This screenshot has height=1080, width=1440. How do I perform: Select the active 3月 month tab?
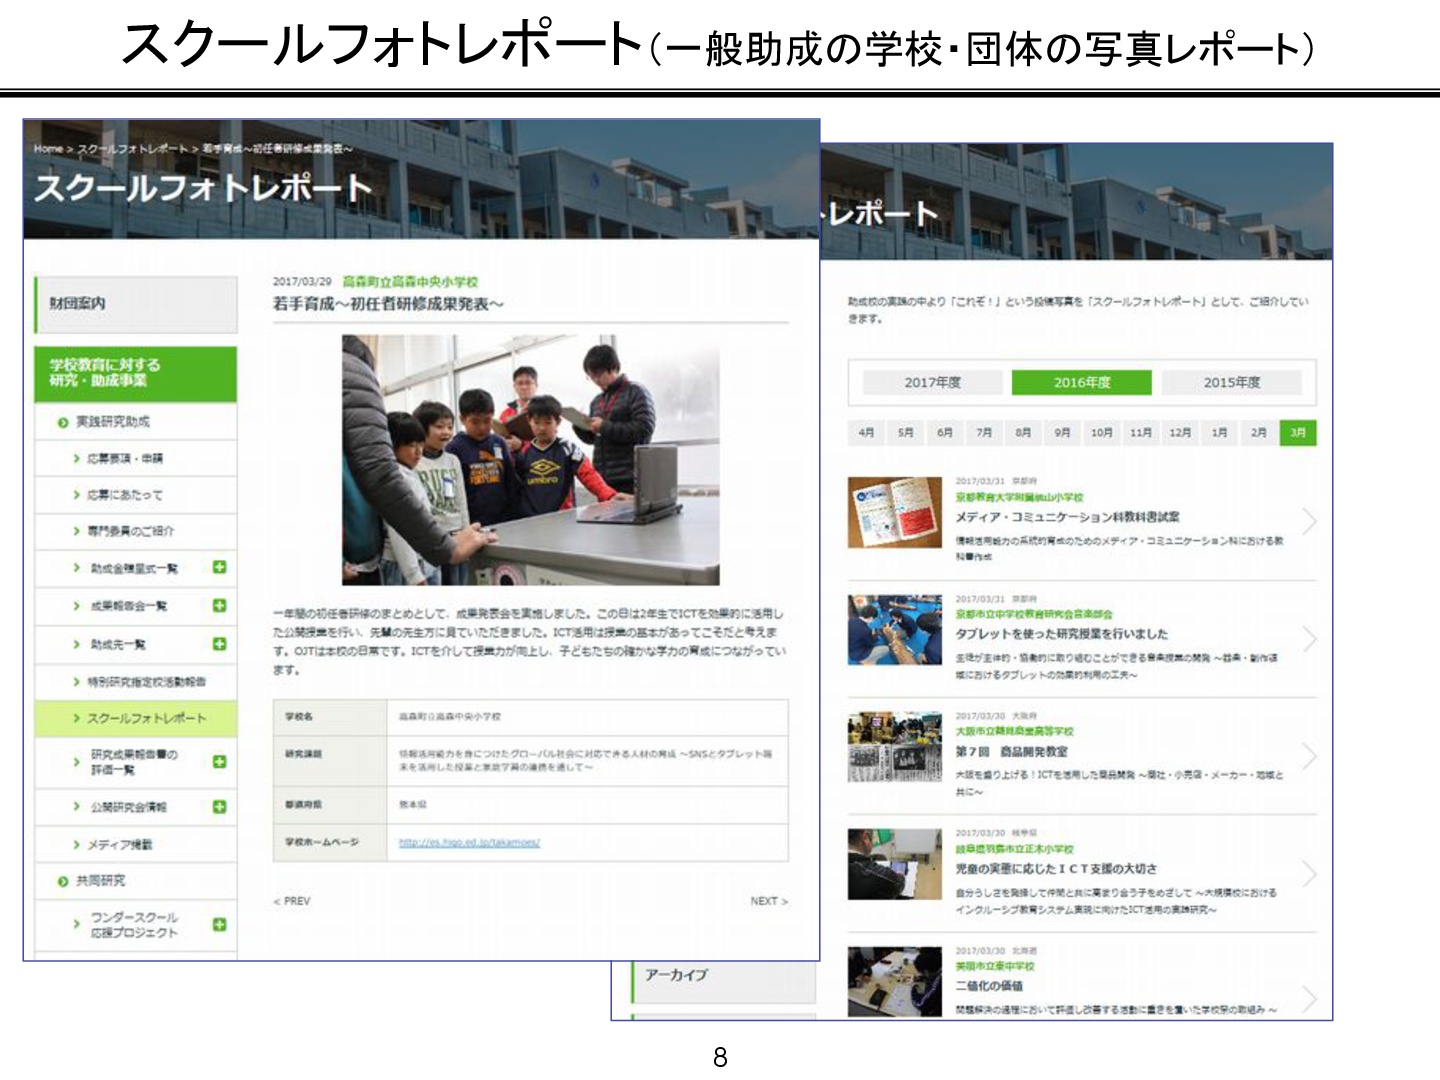[x=1298, y=433]
